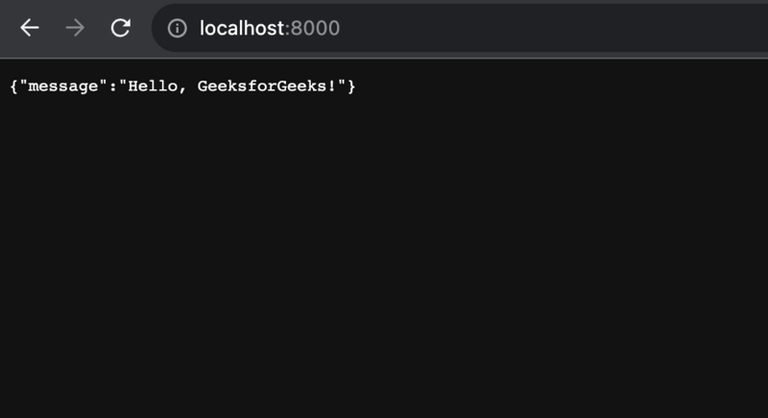Click the colon after the "message" key
This screenshot has height=418, width=768.
pyautogui.click(x=112, y=87)
